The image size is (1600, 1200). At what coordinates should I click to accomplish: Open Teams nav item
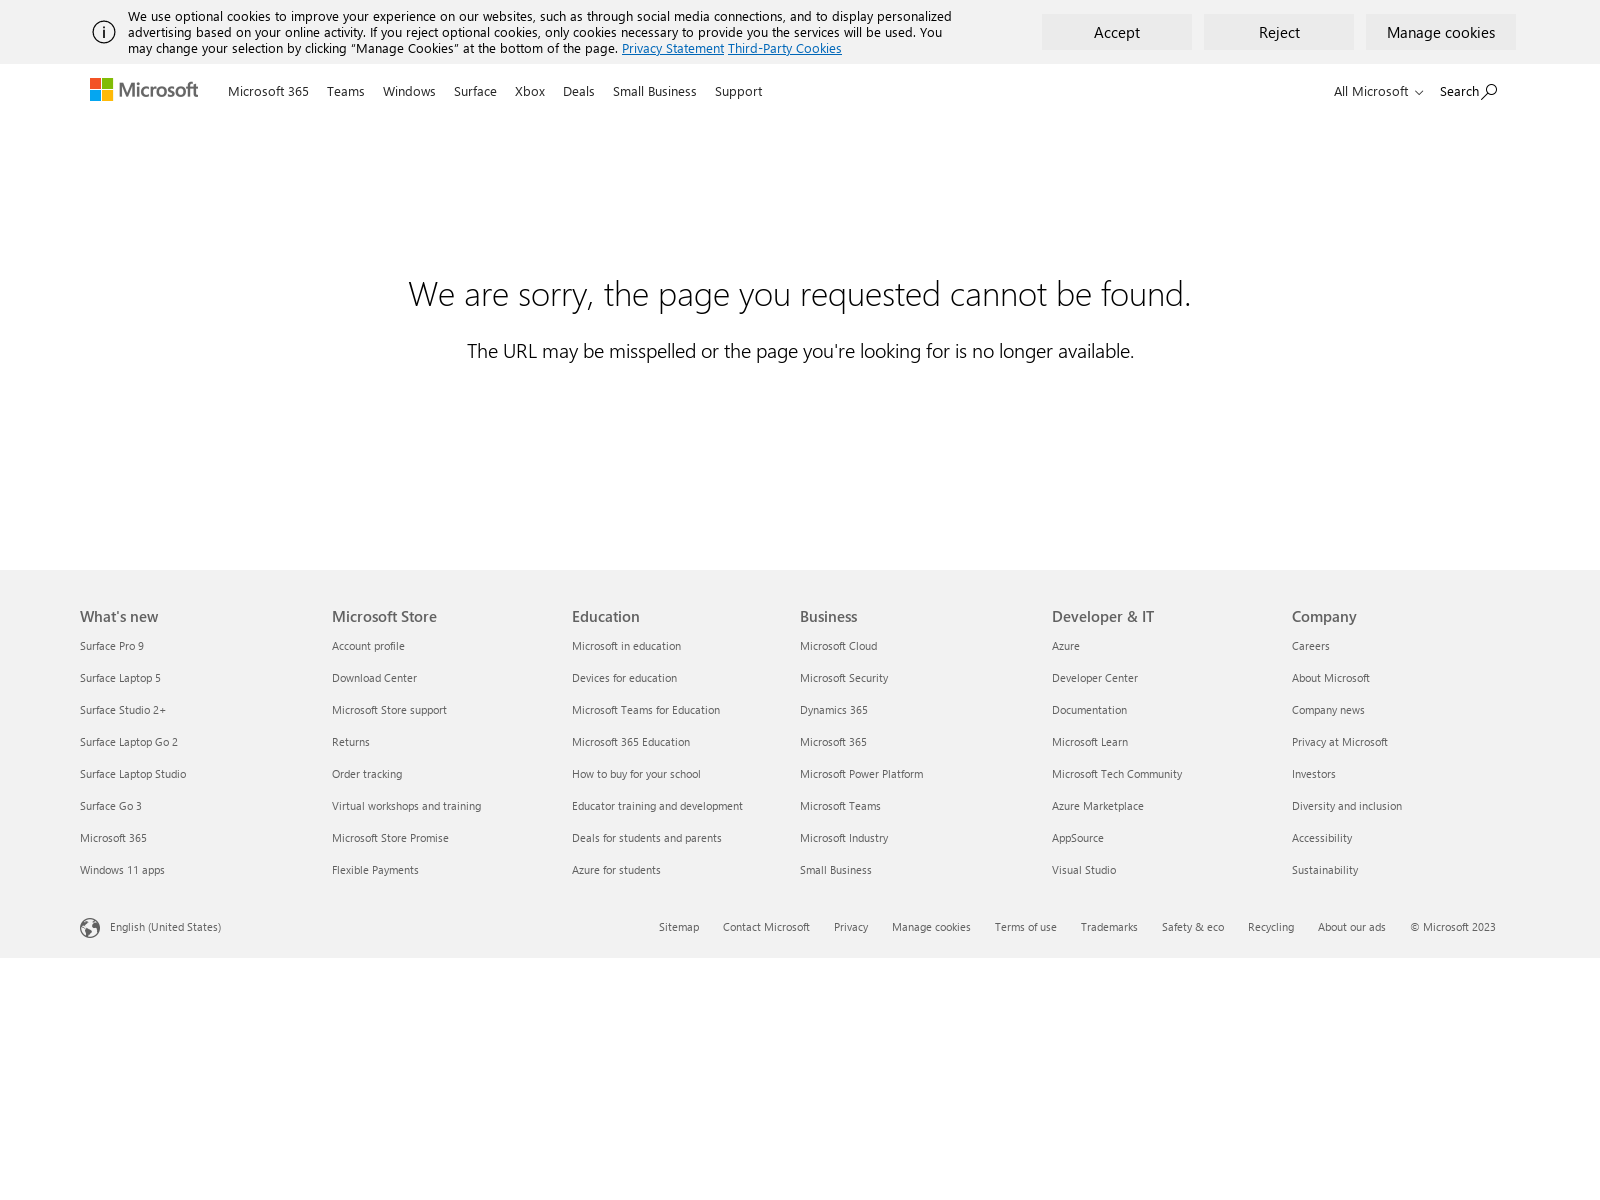point(346,91)
